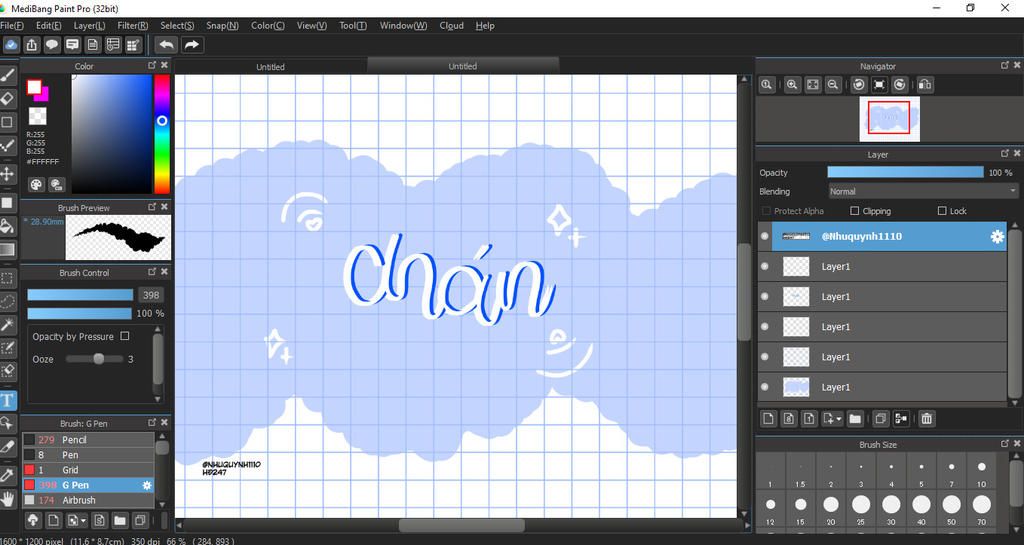This screenshot has height=545, width=1024.
Task: Open the Snap menu
Action: (x=222, y=25)
